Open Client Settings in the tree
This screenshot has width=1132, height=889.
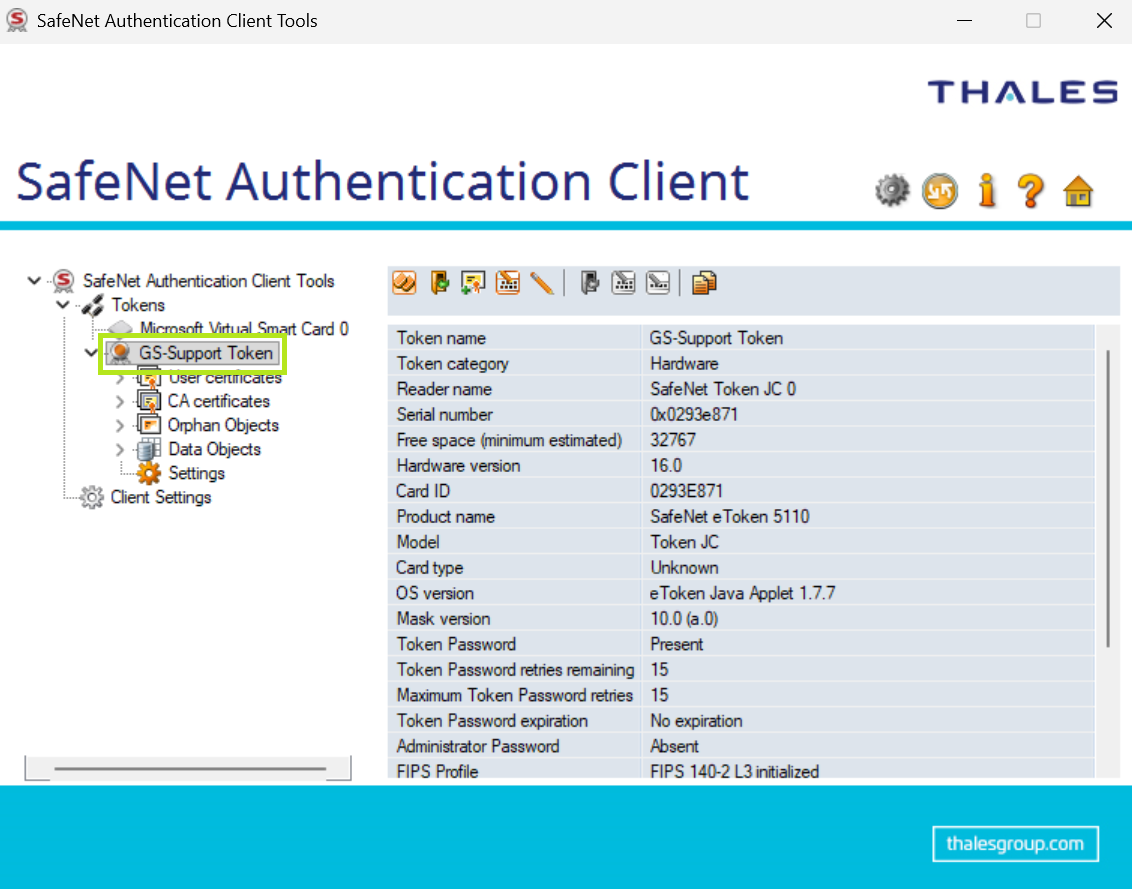tap(160, 498)
